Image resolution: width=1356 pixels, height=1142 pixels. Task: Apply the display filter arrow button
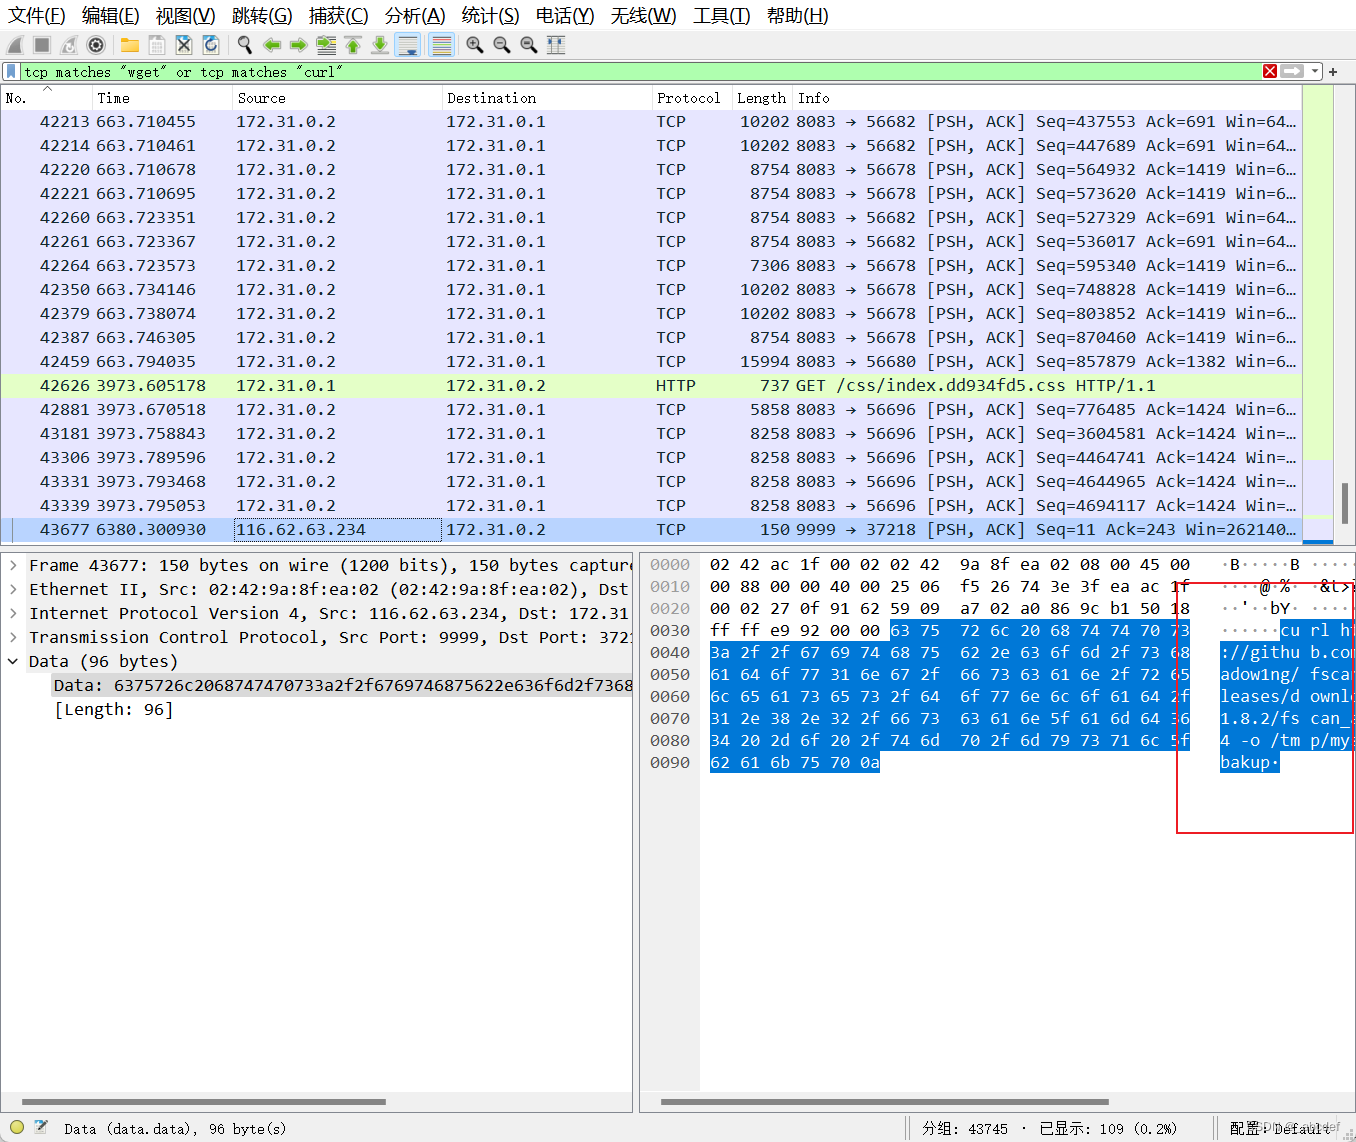tap(1293, 71)
